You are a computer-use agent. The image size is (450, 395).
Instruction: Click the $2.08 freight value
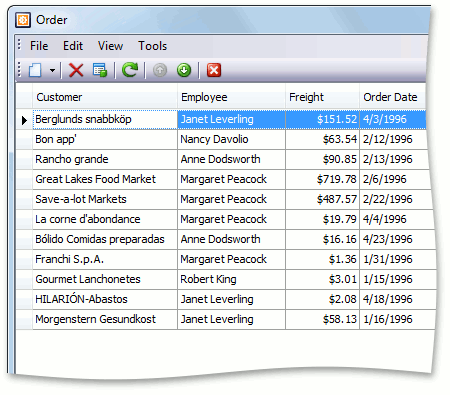click(x=343, y=299)
